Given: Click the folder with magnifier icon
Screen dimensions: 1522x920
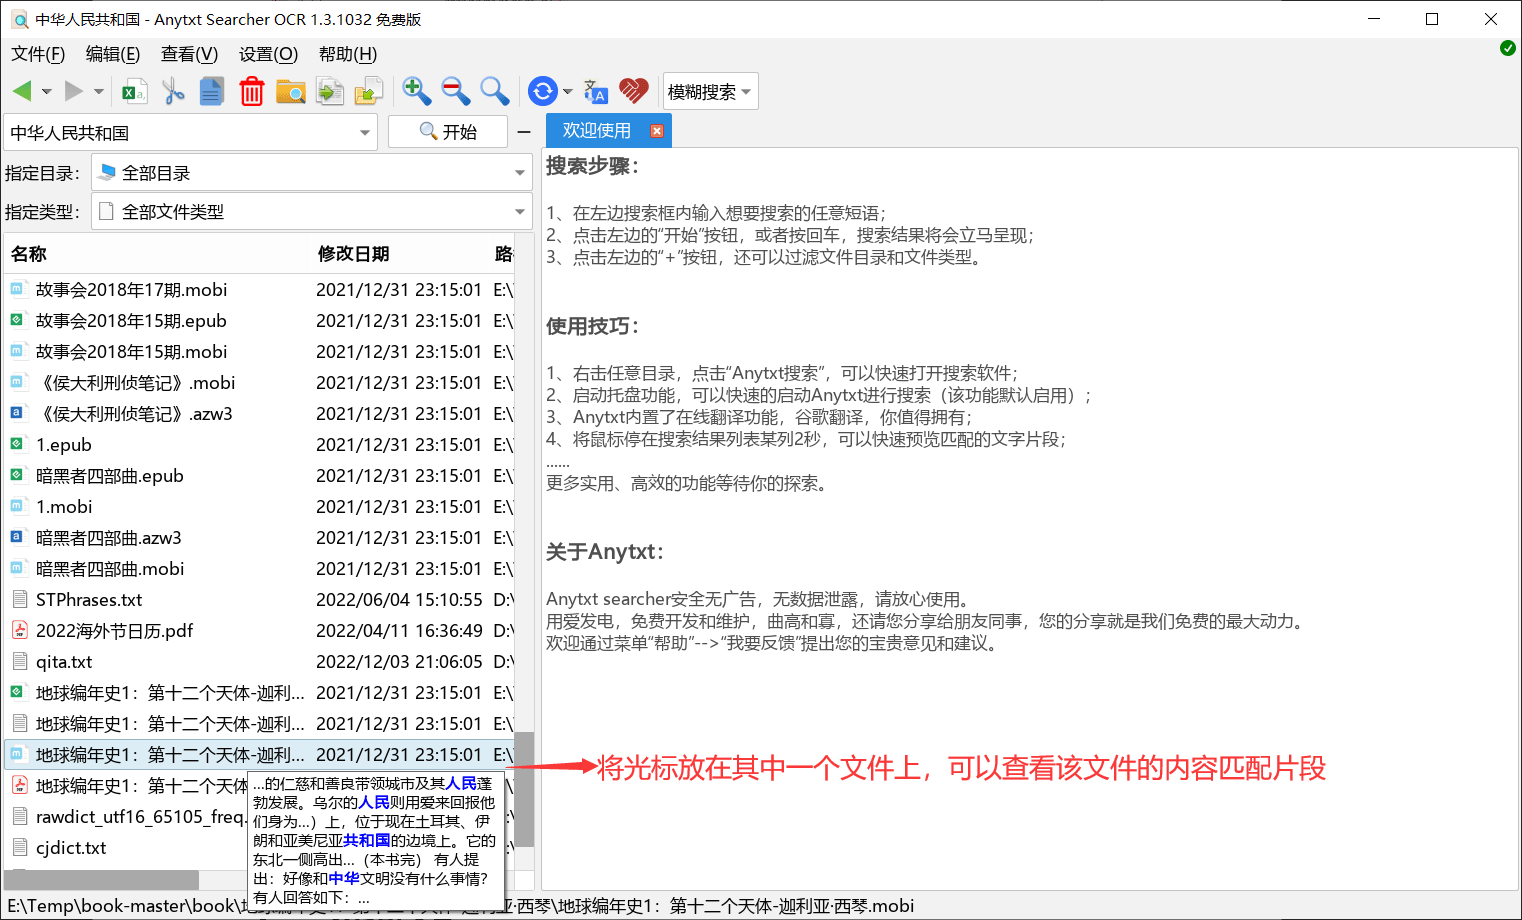Looking at the screenshot, I should [x=290, y=91].
